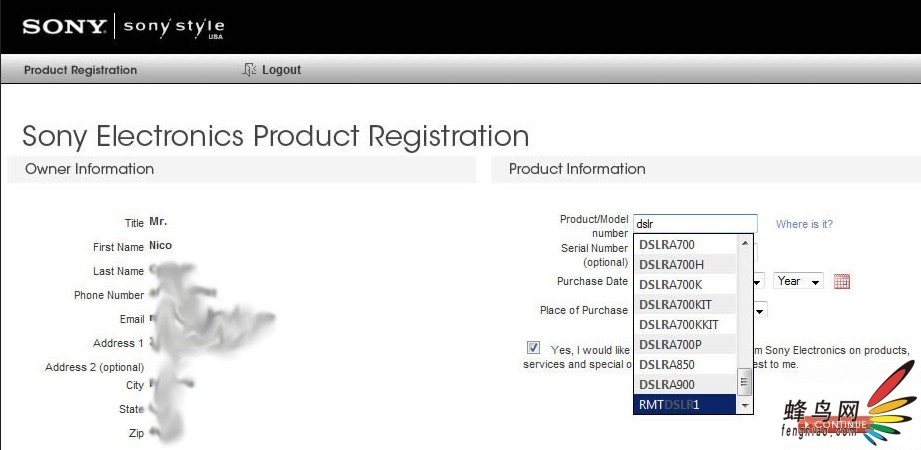The width and height of the screenshot is (921, 450).
Task: Open the Year dropdown
Action: (798, 281)
